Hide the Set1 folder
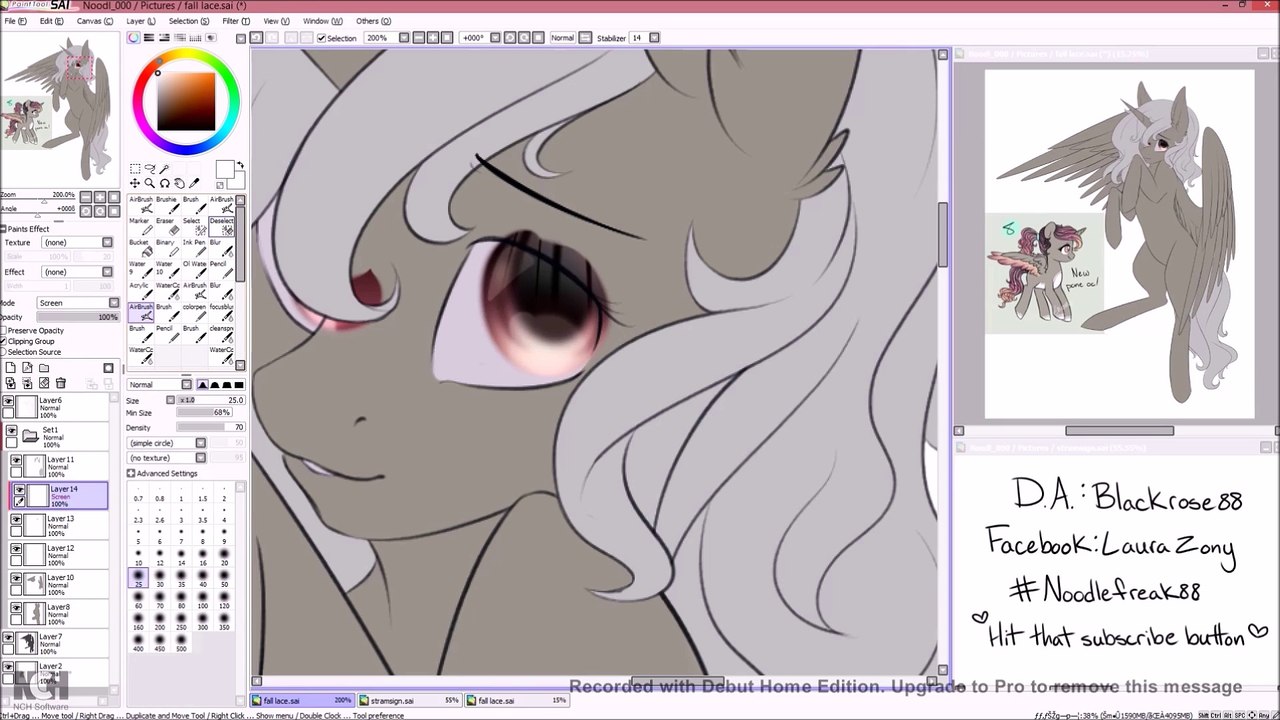Image resolution: width=1280 pixels, height=720 pixels. pyautogui.click(x=12, y=431)
